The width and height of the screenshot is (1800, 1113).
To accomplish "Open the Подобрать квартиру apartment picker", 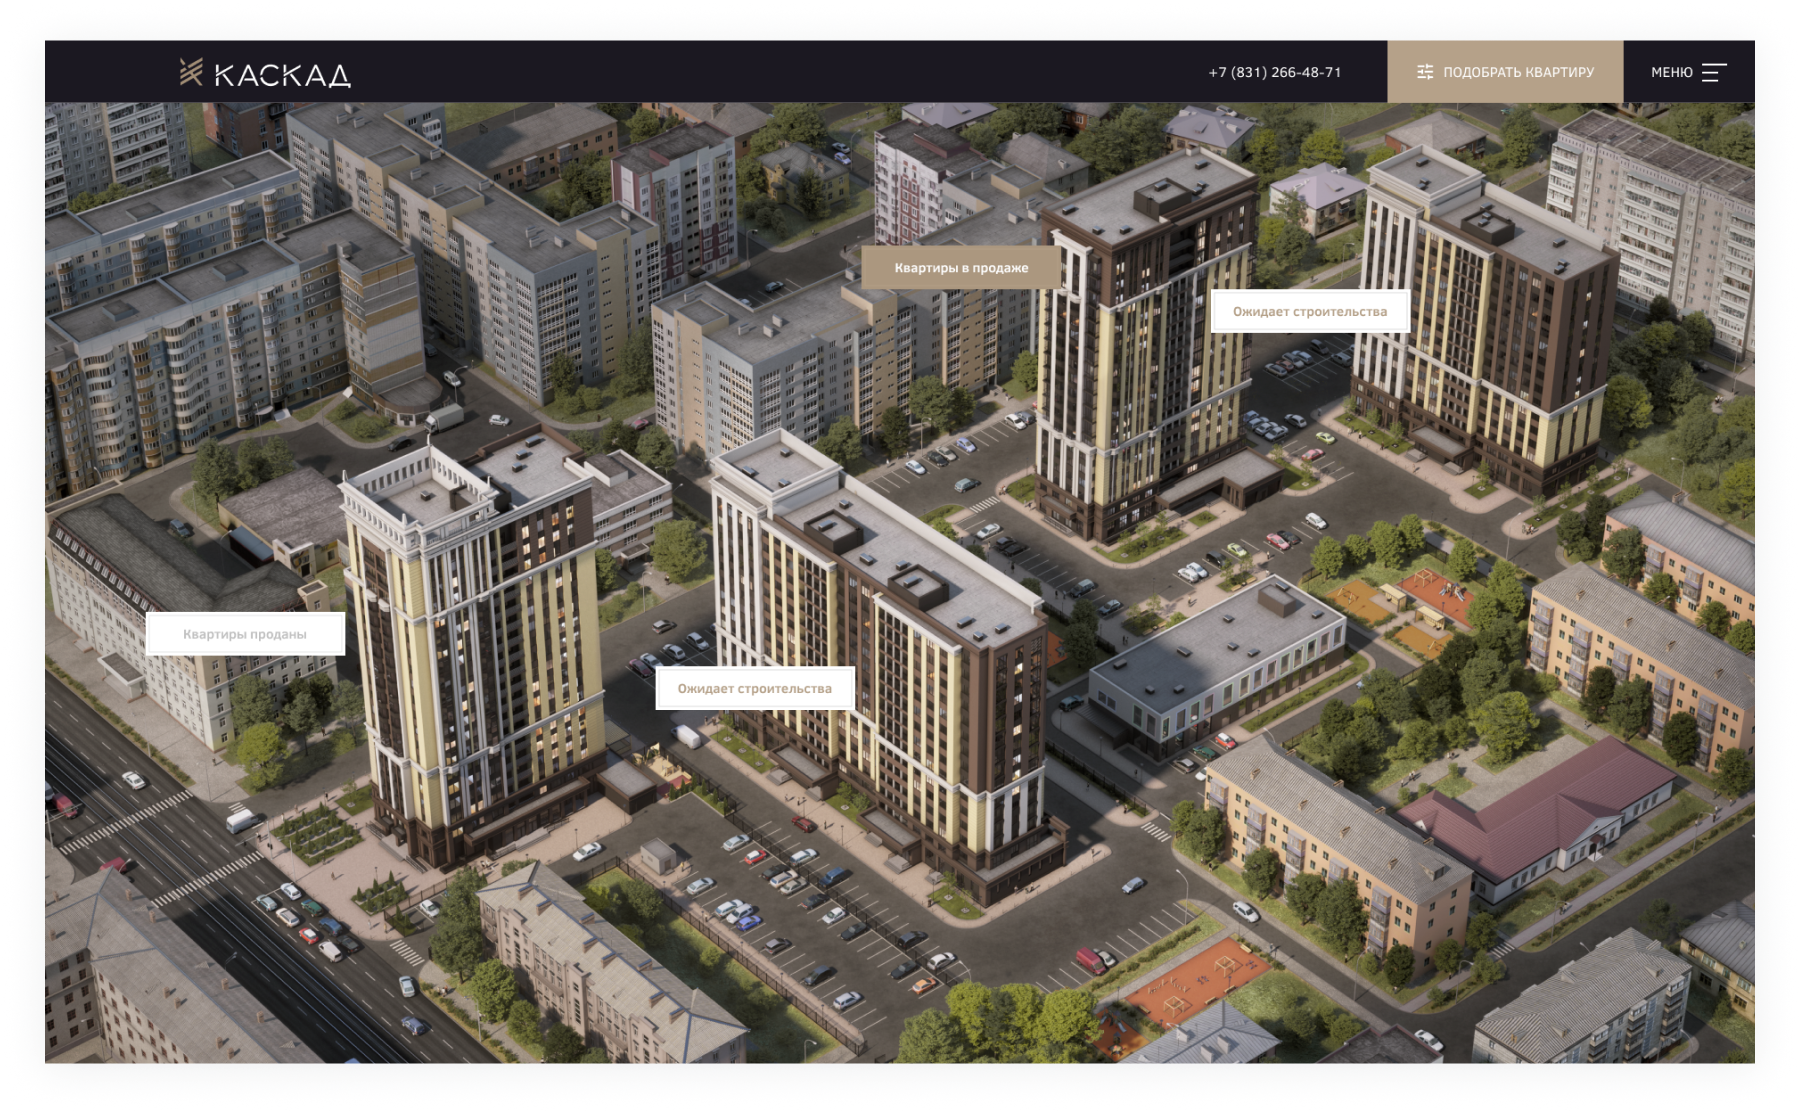I will click(x=1517, y=72).
